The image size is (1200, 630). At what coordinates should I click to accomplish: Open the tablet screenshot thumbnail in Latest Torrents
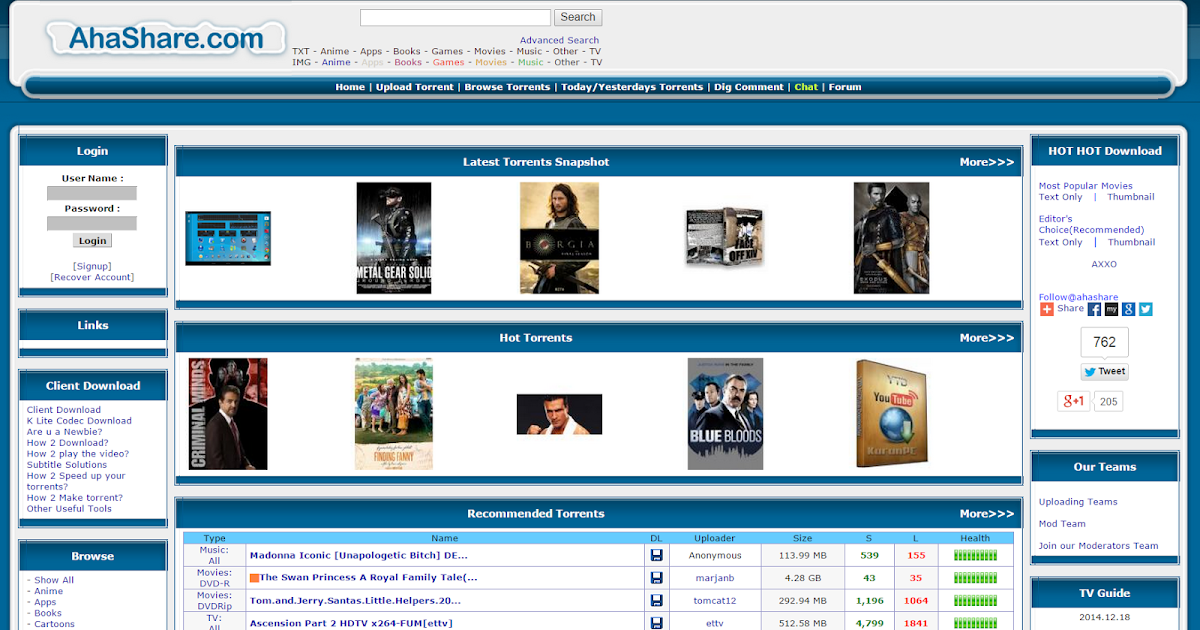228,238
